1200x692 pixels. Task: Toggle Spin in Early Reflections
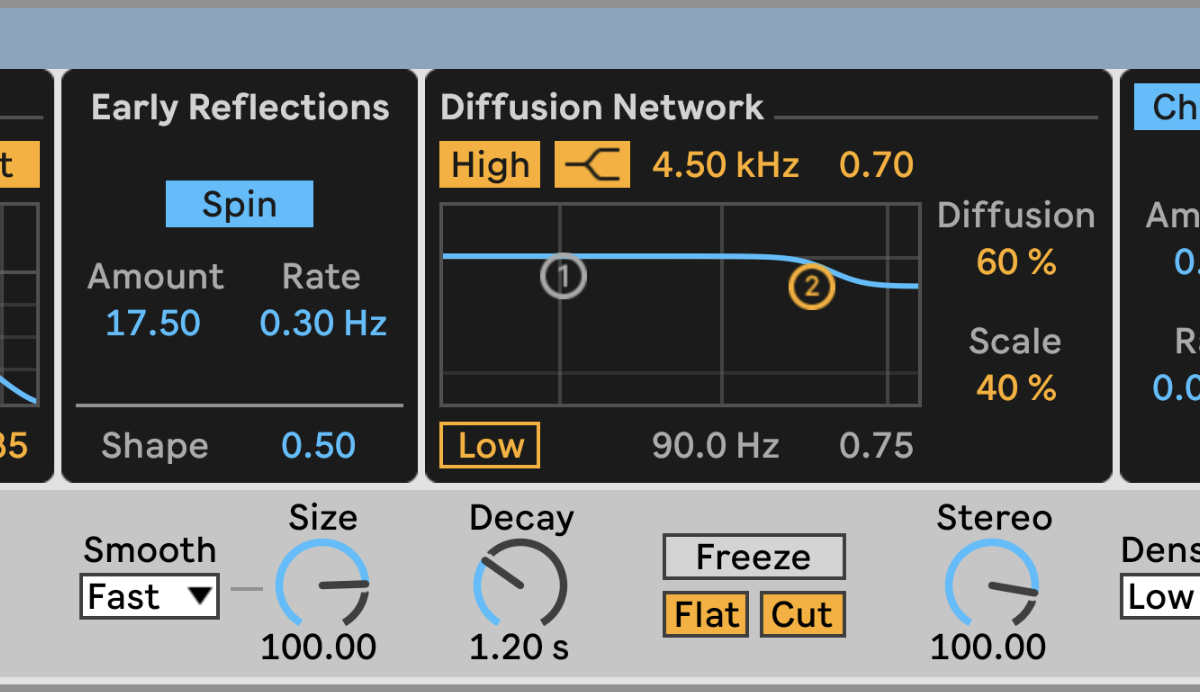239,205
